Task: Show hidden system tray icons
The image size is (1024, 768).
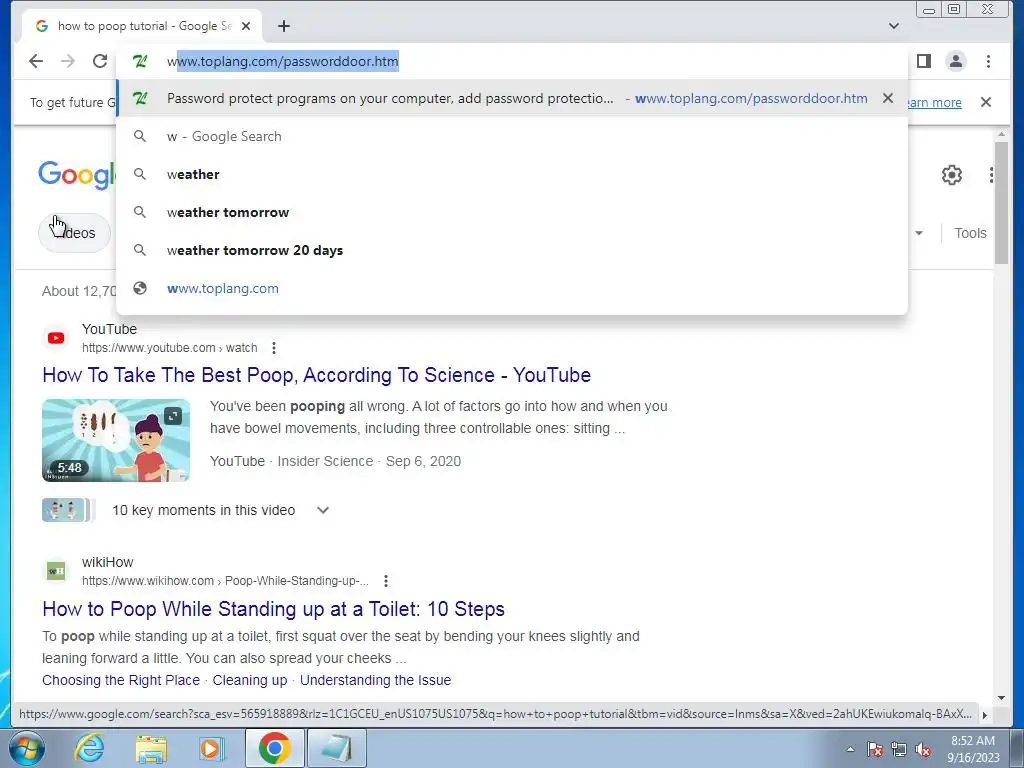Action: 850,749
